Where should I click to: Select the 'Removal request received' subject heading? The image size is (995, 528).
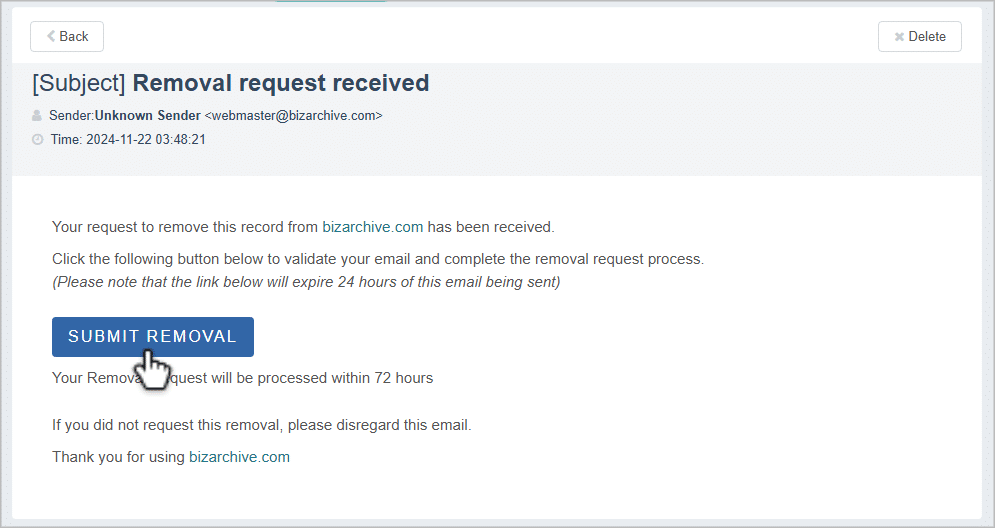pyautogui.click(x=281, y=83)
